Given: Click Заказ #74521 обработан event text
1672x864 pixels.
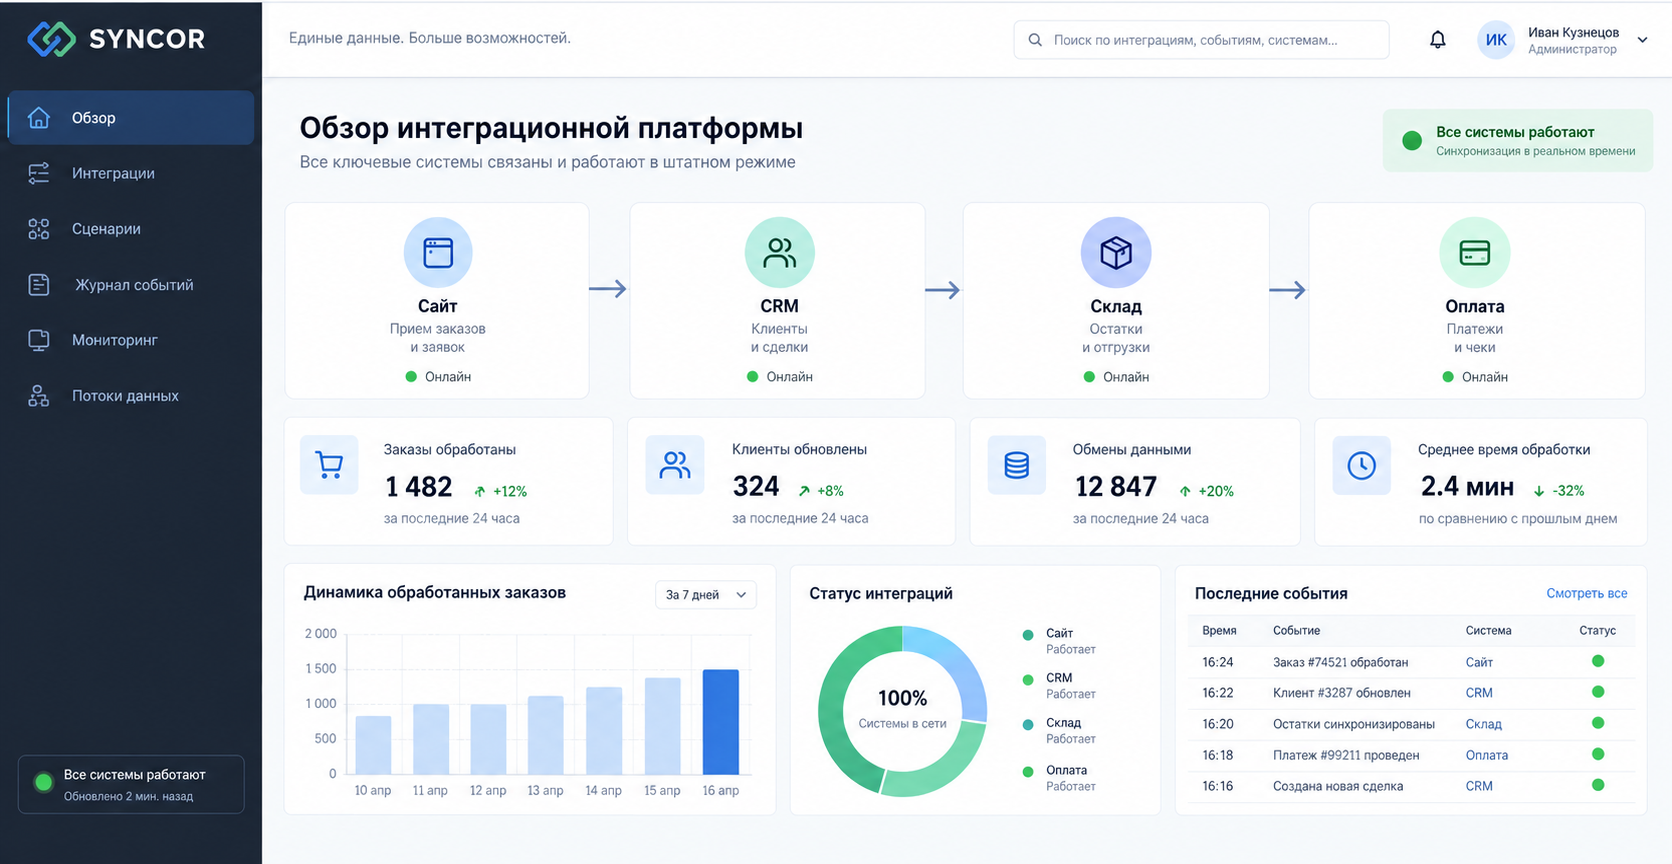Looking at the screenshot, I should (1340, 662).
